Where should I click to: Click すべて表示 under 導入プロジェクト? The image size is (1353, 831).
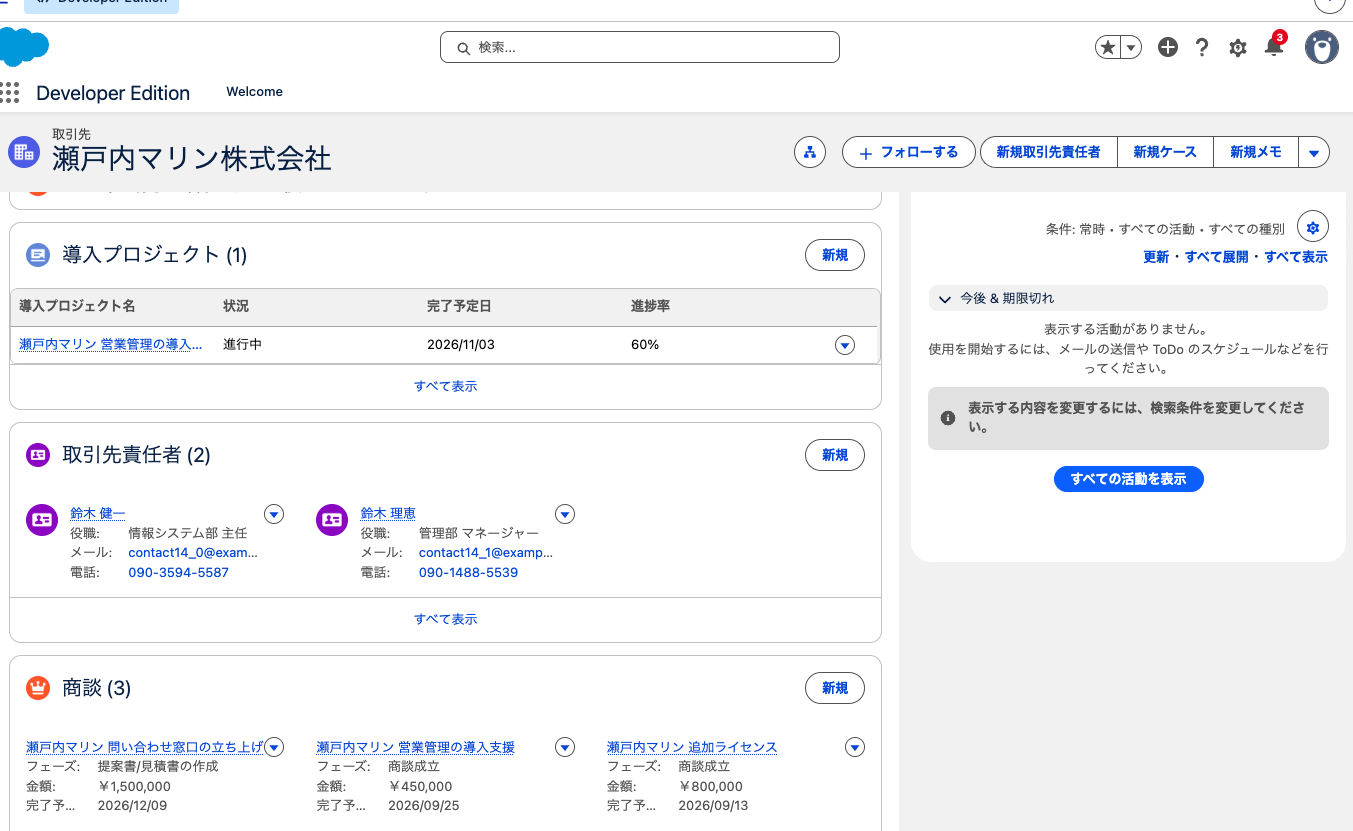pos(446,386)
